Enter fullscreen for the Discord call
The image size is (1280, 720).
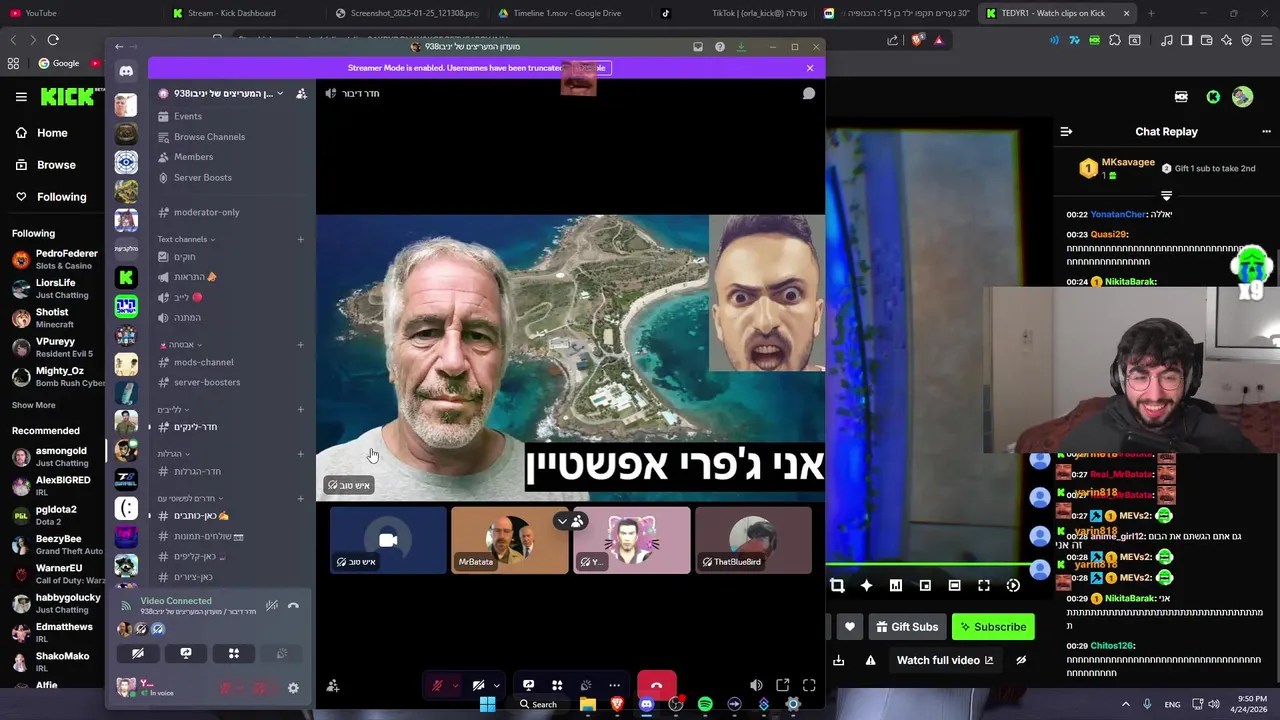(809, 685)
